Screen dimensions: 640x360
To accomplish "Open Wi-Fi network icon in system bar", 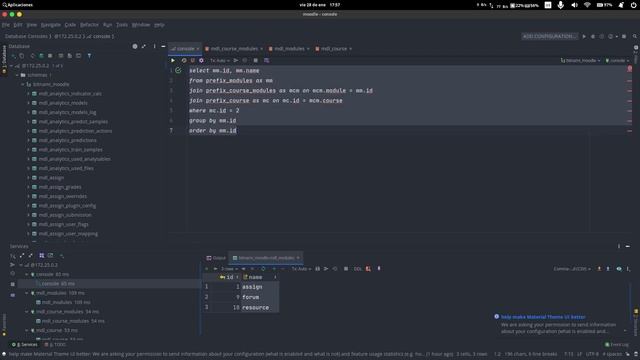I will 587,5.
